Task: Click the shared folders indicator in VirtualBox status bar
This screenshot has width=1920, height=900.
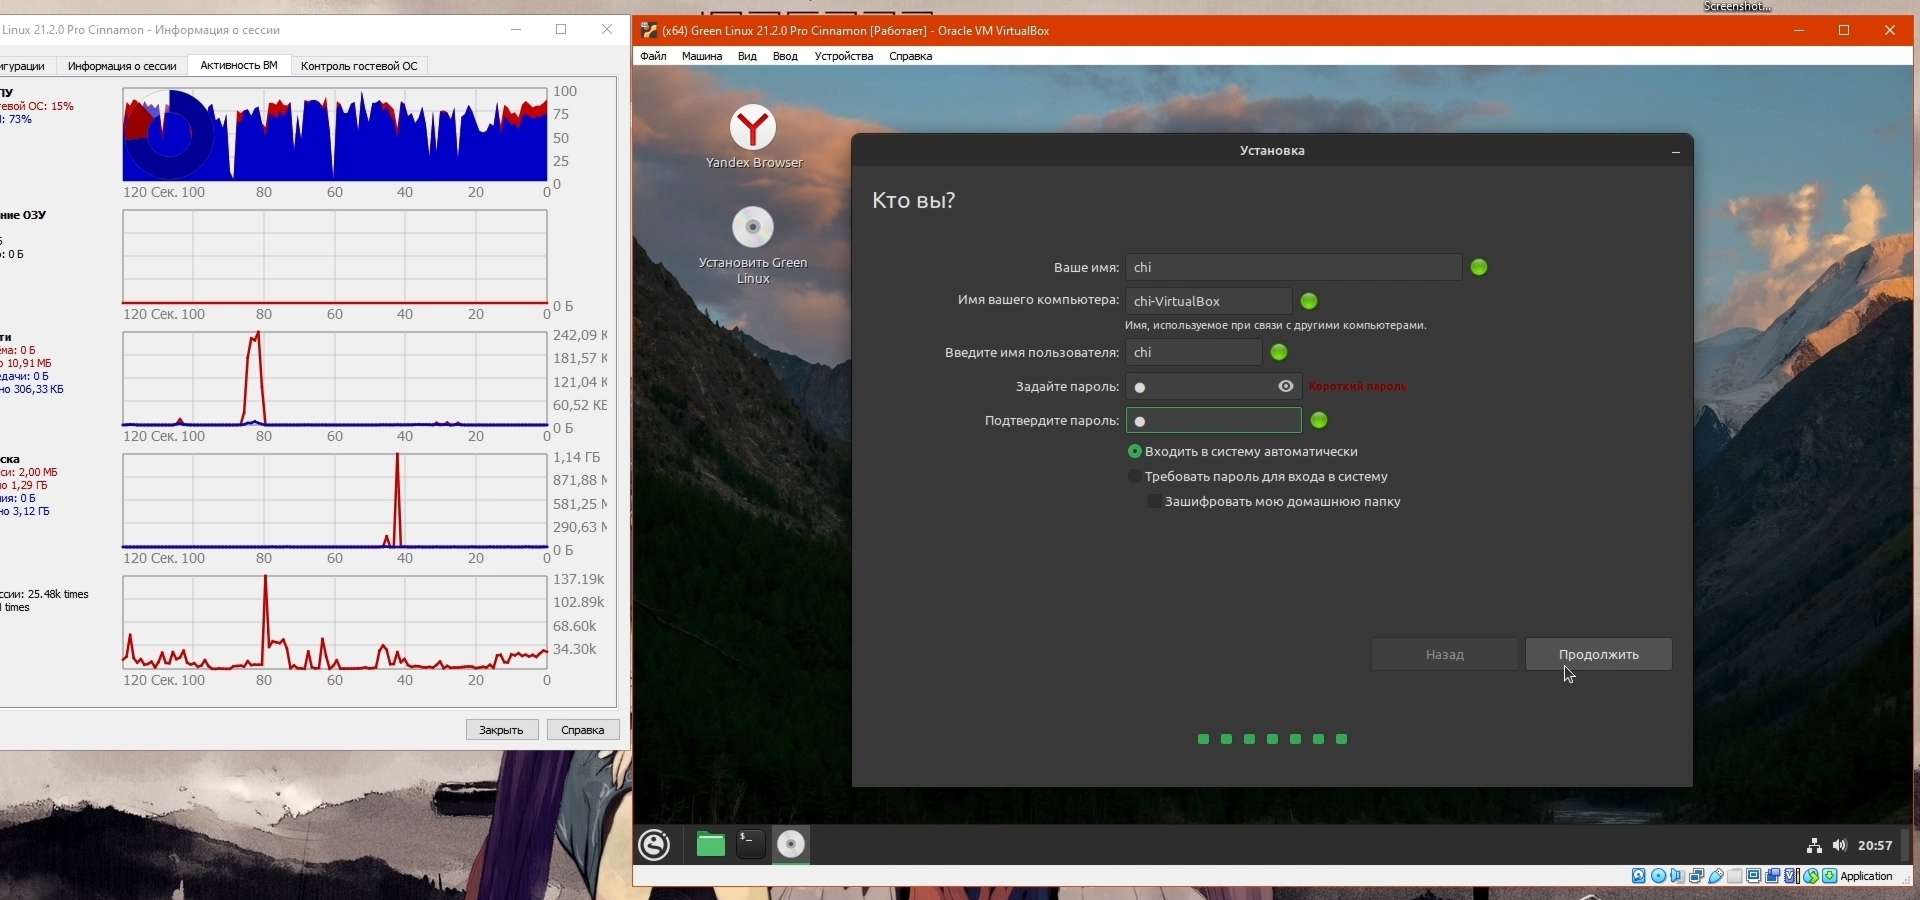Action: point(1735,876)
